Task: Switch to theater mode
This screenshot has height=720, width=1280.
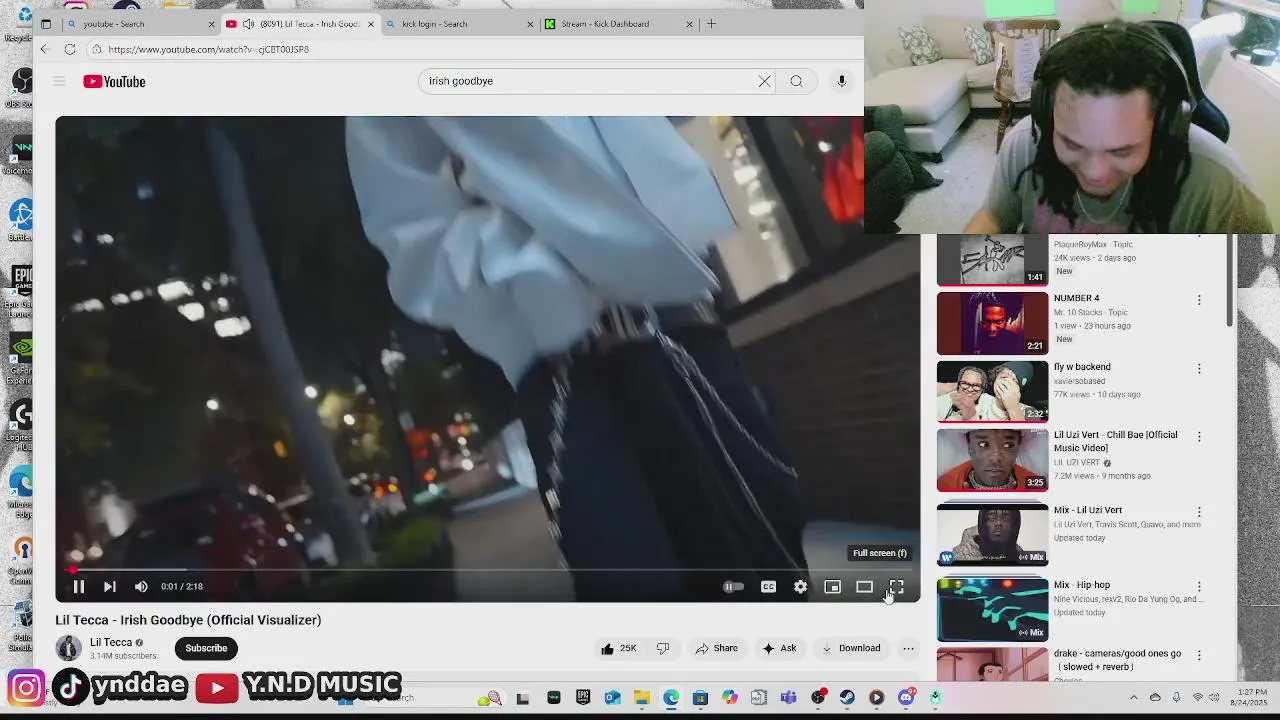Action: click(x=864, y=587)
